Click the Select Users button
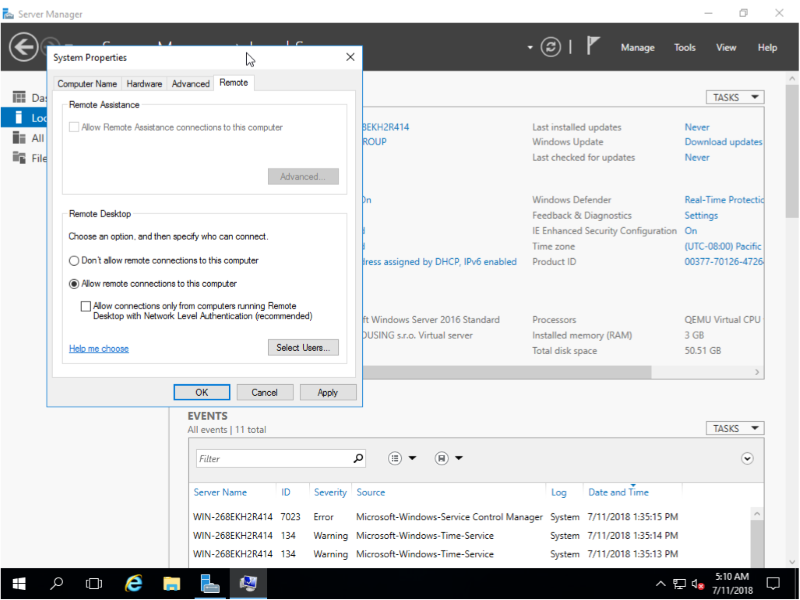This screenshot has height=600, width=800. click(303, 347)
